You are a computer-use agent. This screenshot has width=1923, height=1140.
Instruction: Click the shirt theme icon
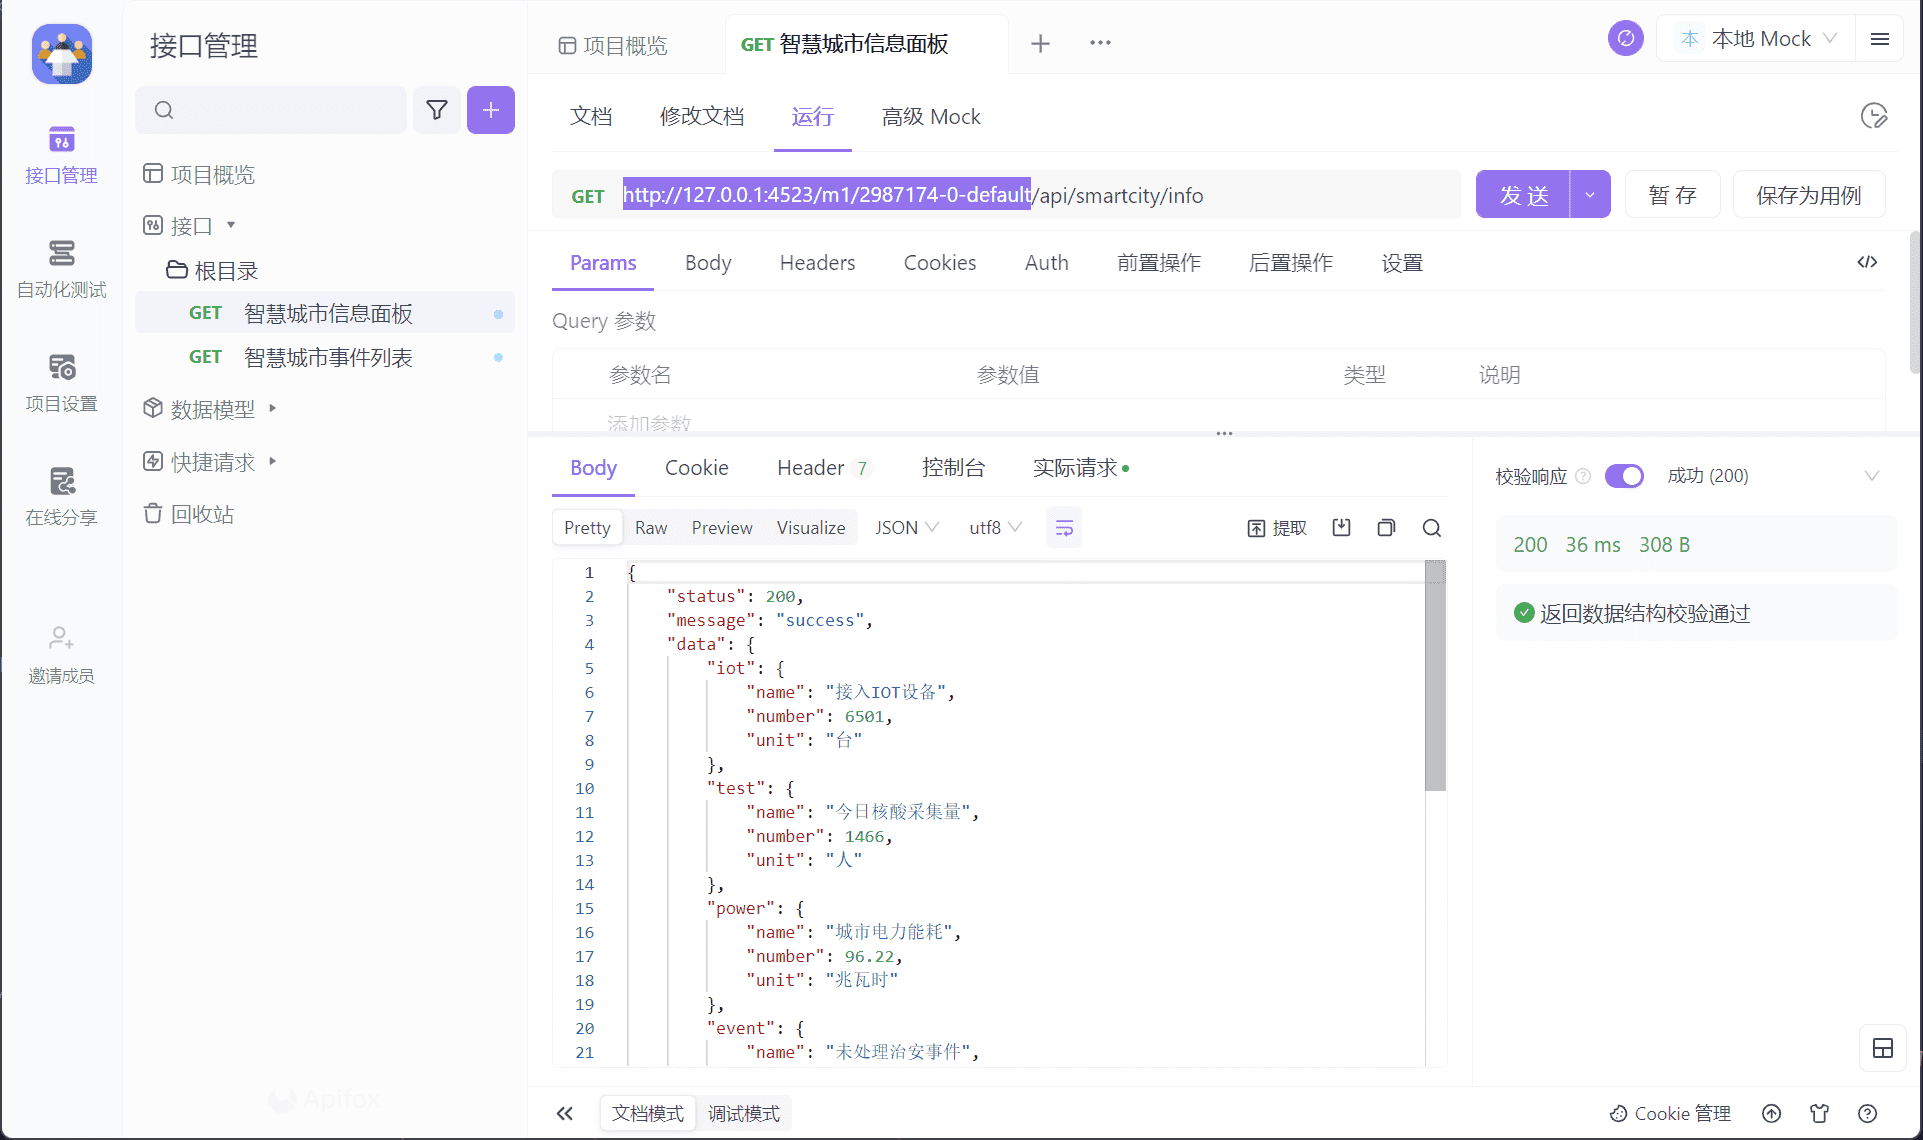click(1819, 1113)
